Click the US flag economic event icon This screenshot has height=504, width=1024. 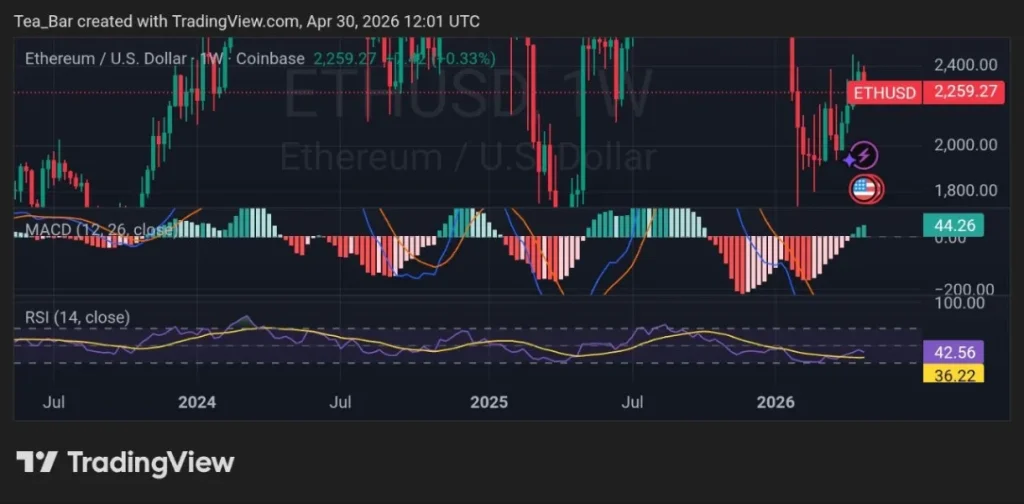[863, 189]
